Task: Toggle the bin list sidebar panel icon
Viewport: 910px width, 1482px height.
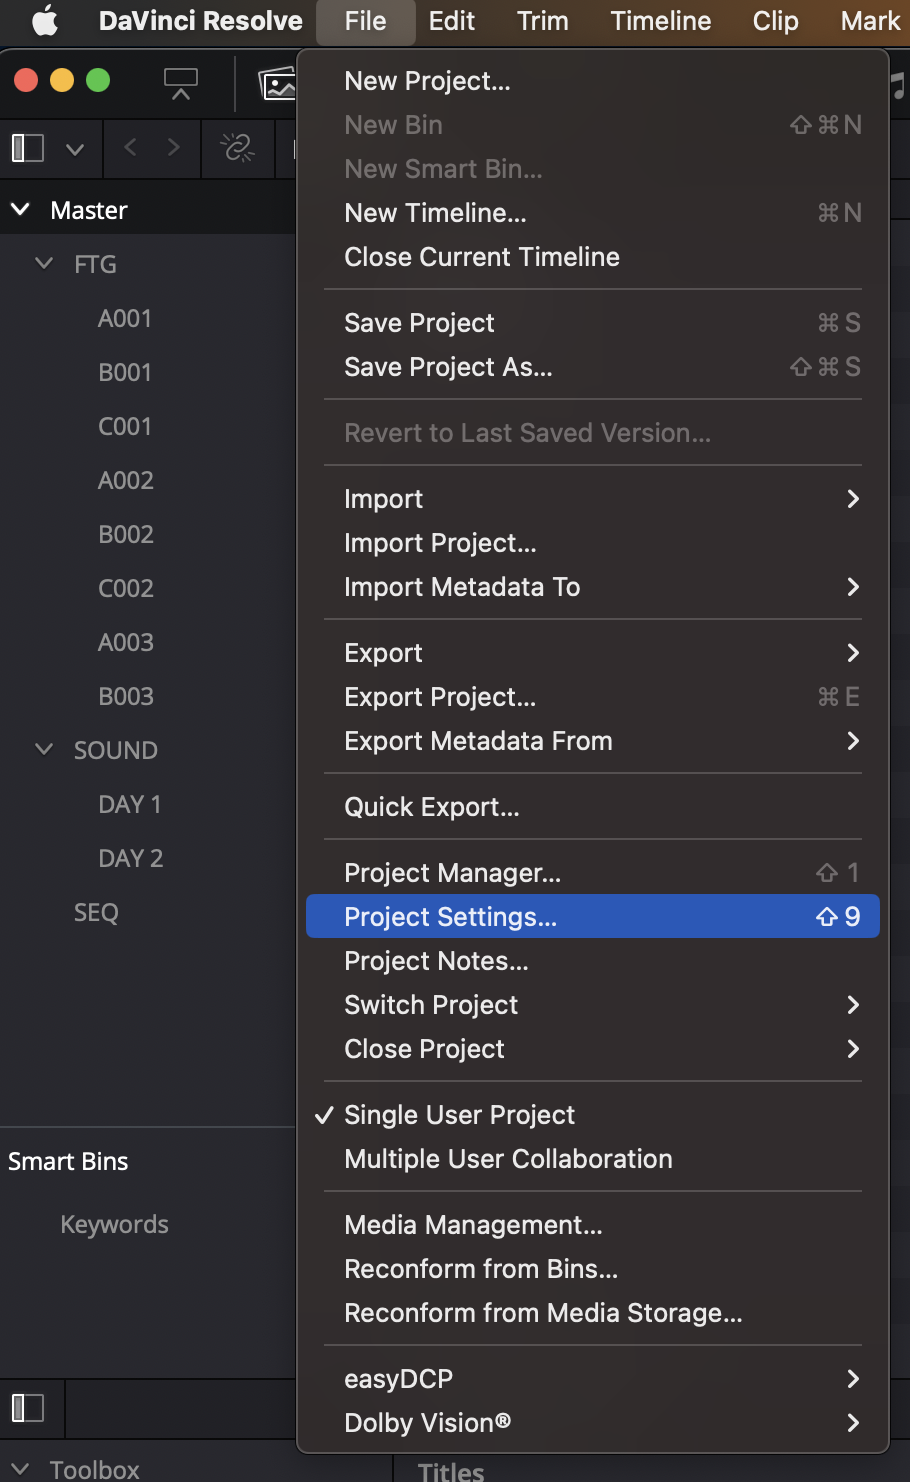Action: tap(28, 148)
